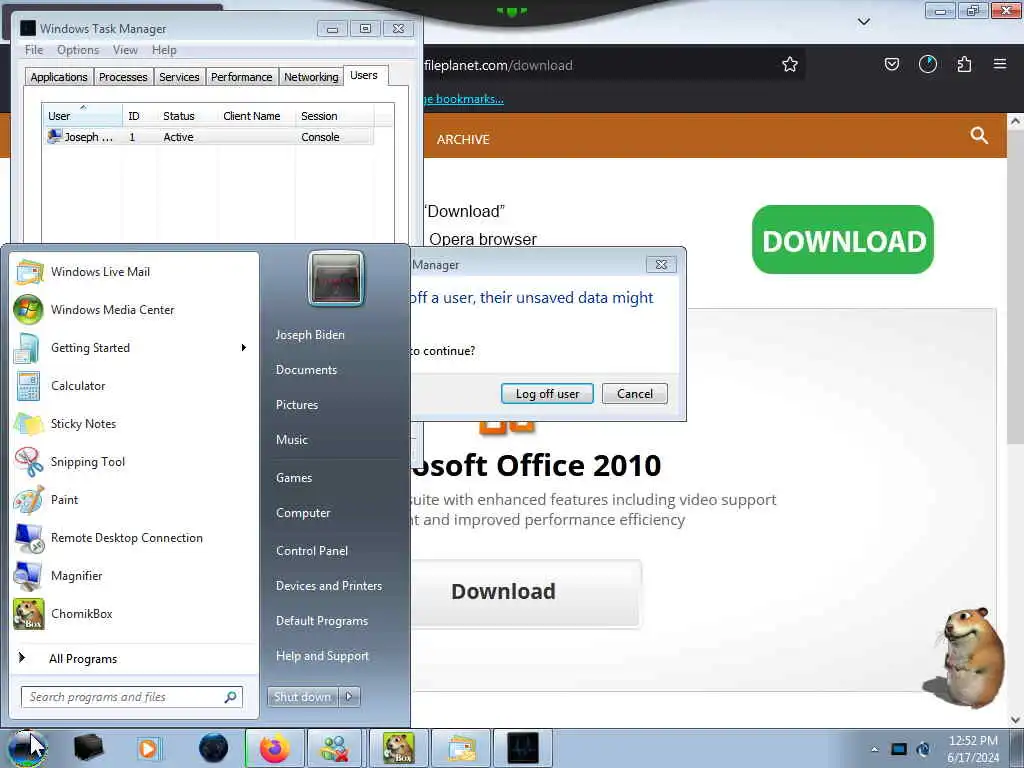The height and width of the screenshot is (768, 1024).
Task: Open the Pocket icon in Firefox toolbar
Action: [891, 64]
